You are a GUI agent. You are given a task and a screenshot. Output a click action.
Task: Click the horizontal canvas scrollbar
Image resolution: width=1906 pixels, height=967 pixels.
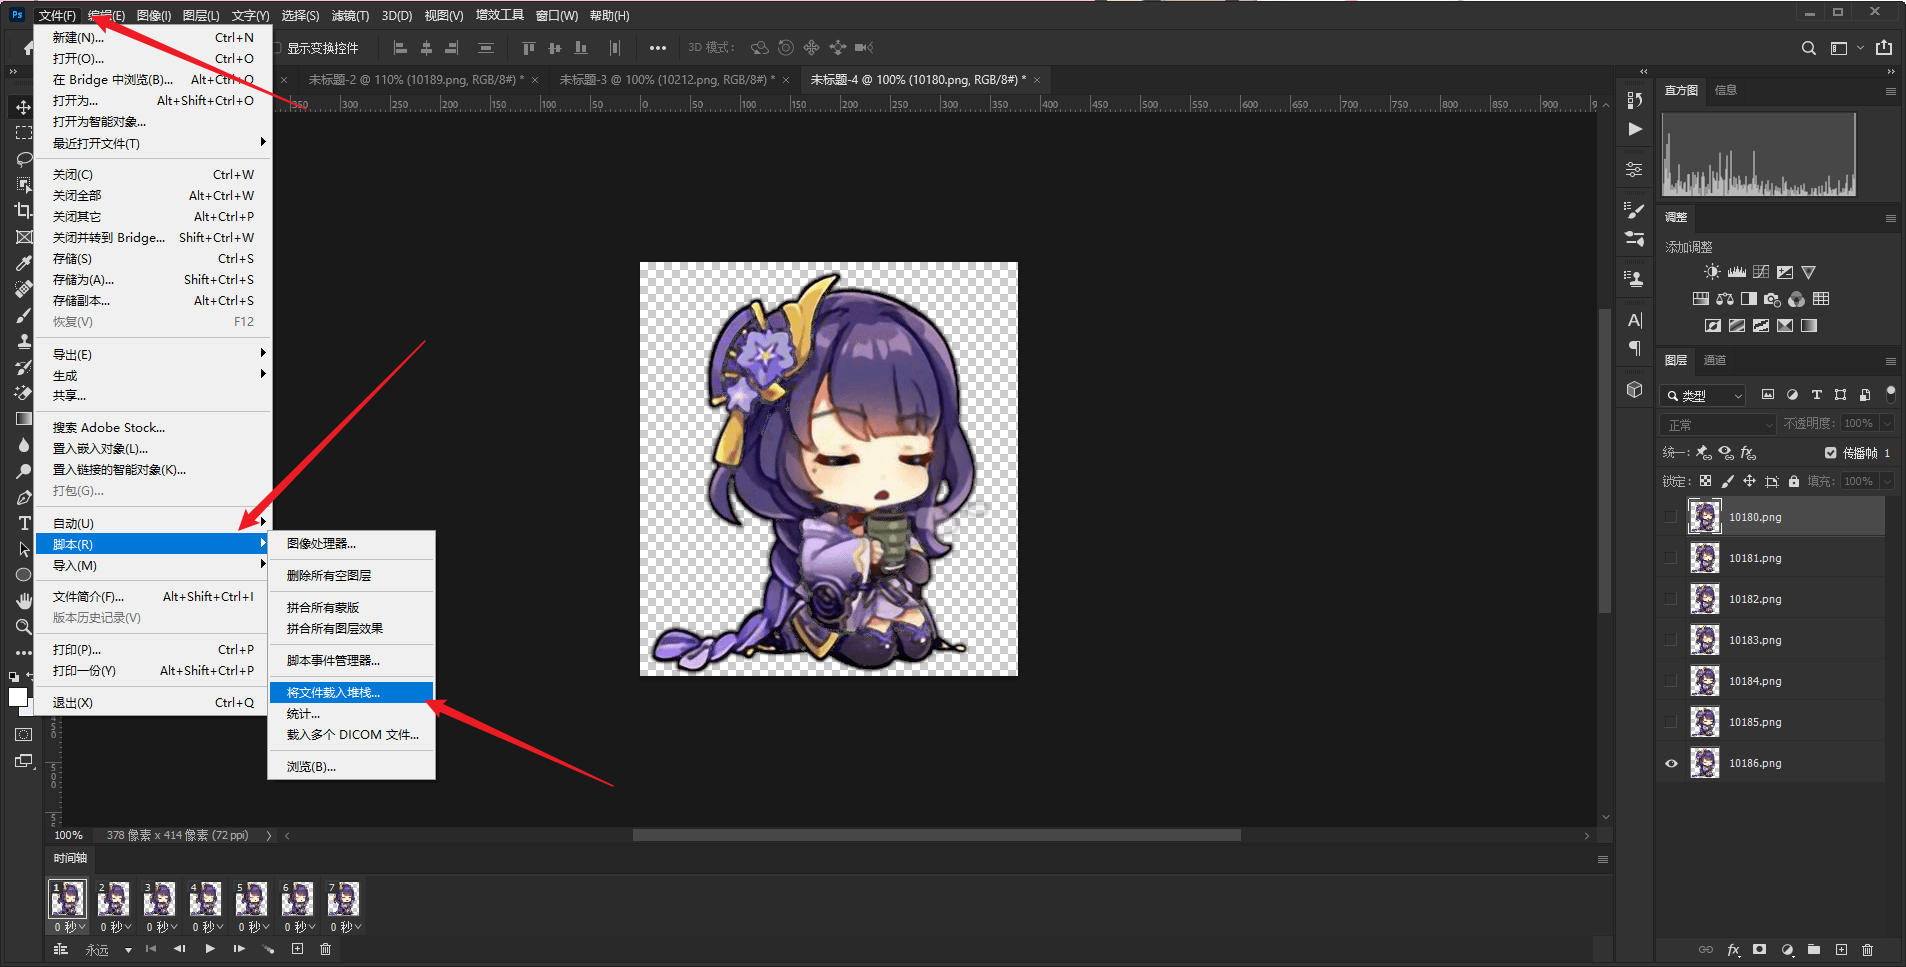(x=936, y=835)
